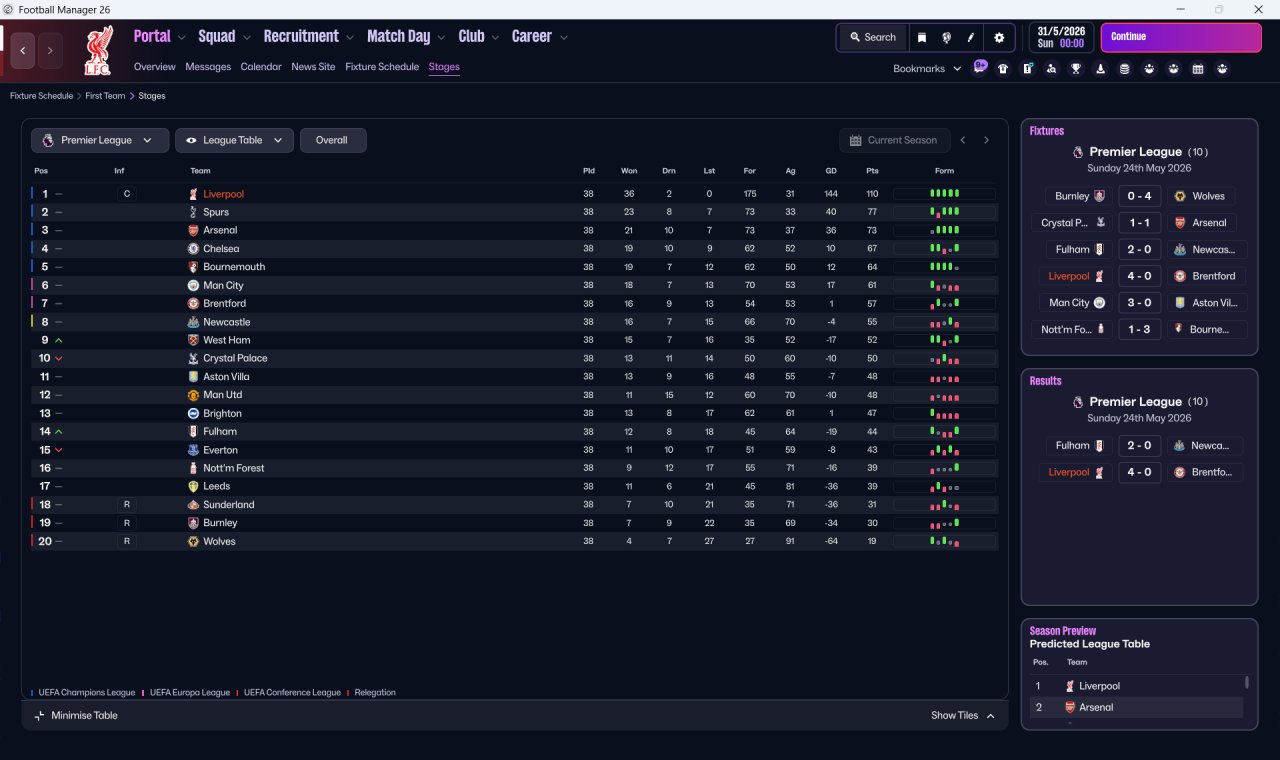This screenshot has height=760, width=1280.
Task: Open the training cone bookmark icon
Action: tap(1100, 69)
